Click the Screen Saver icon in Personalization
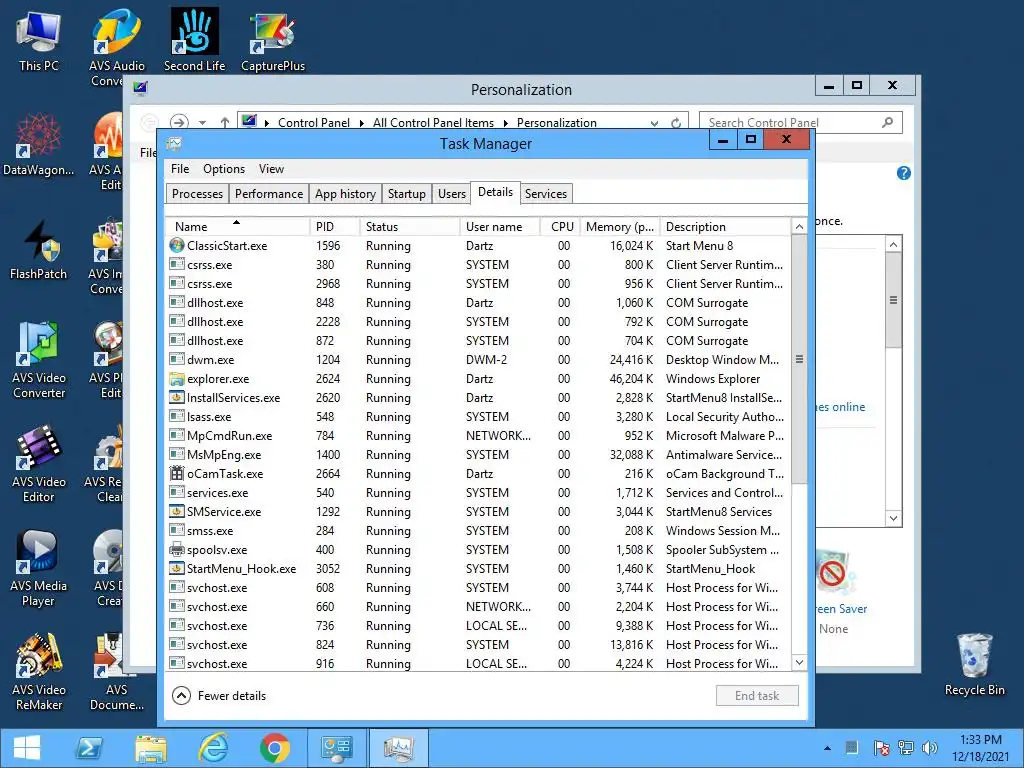This screenshot has width=1024, height=768. [x=833, y=575]
